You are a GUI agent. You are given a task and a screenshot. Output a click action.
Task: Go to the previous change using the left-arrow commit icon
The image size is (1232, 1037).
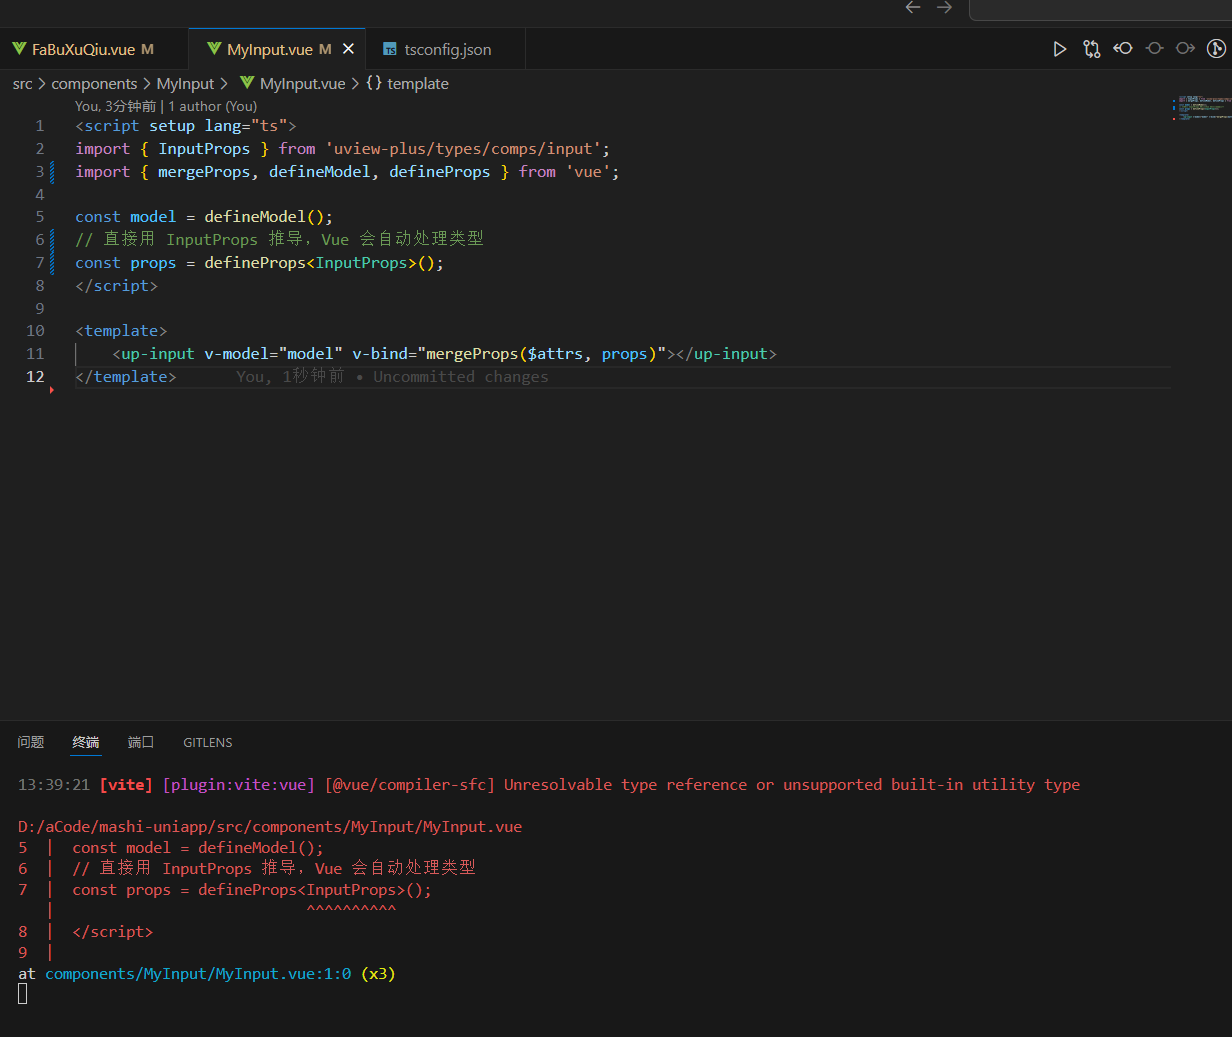(x=1123, y=48)
